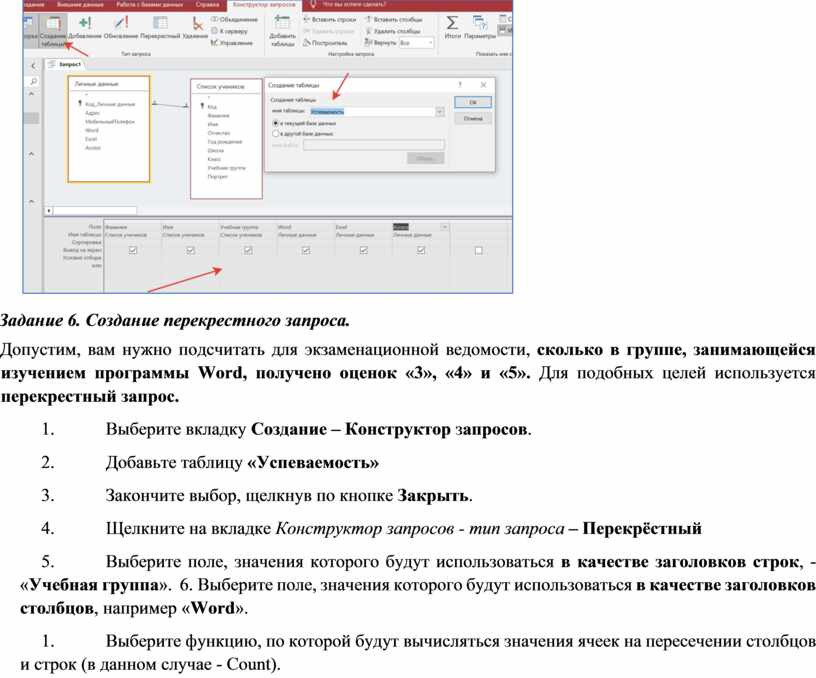
Task: Toggle the show checkbox for Учебная группа column
Action: coord(248,250)
